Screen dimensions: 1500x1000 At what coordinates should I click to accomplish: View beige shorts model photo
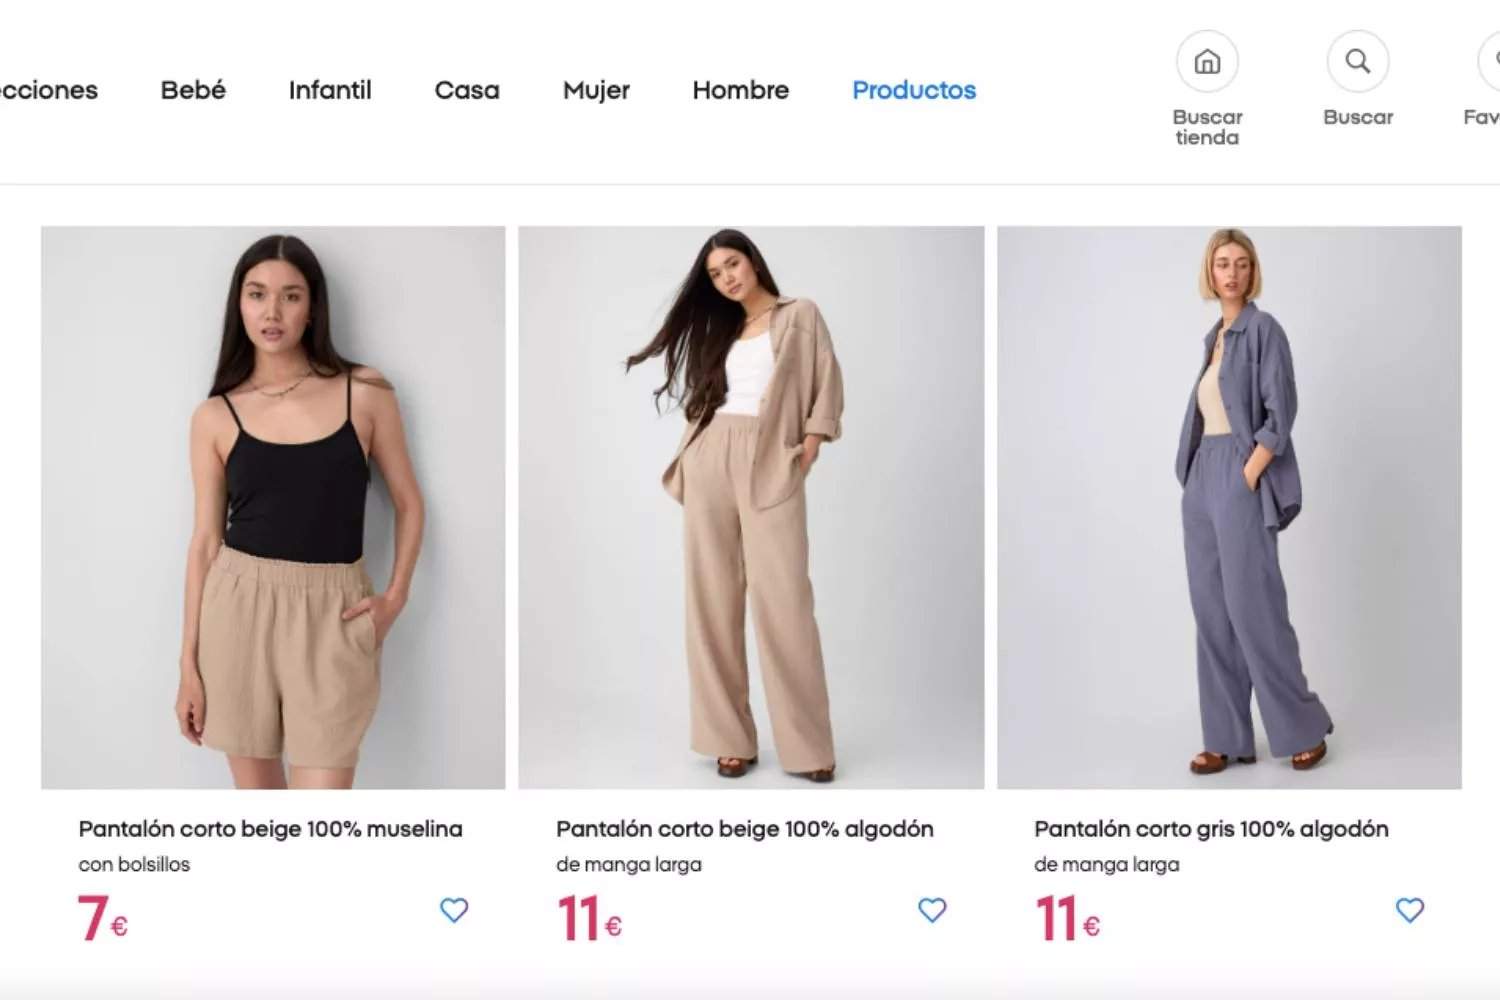[273, 507]
